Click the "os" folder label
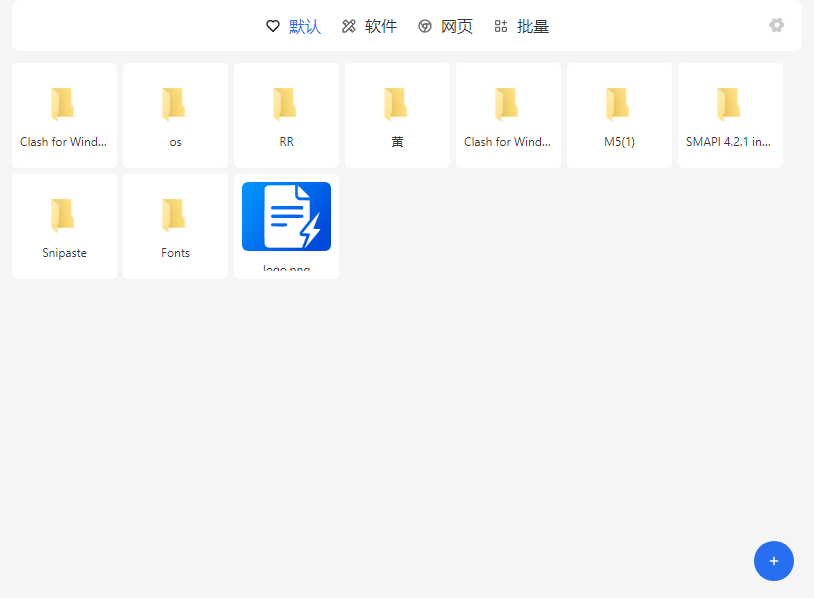814x598 pixels. pyautogui.click(x=175, y=142)
